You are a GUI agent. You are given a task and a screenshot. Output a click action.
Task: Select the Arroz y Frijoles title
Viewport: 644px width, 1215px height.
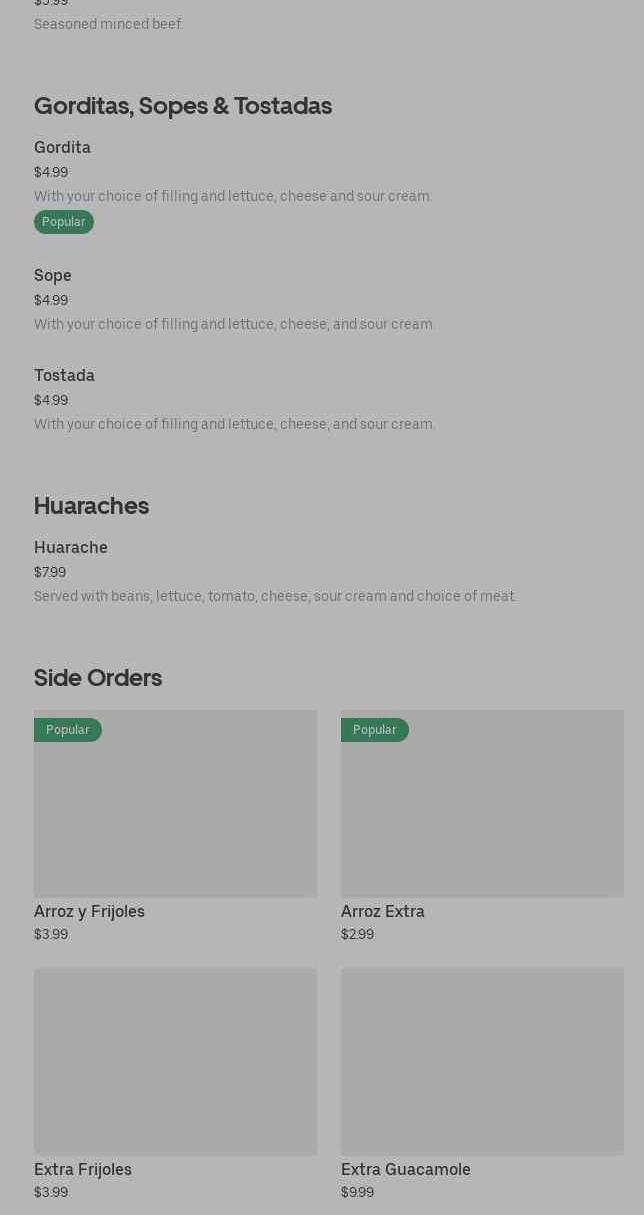point(89,912)
